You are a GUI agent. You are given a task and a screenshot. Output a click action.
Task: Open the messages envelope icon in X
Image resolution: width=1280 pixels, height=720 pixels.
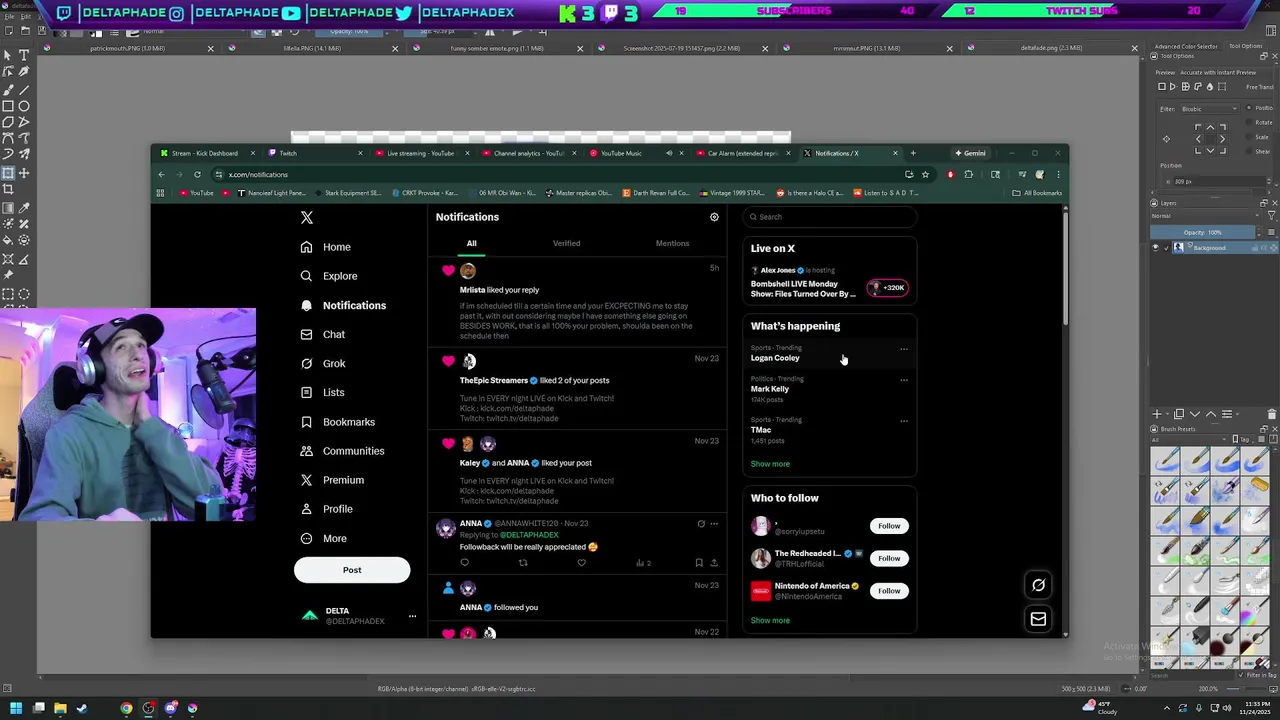pyautogui.click(x=1038, y=619)
